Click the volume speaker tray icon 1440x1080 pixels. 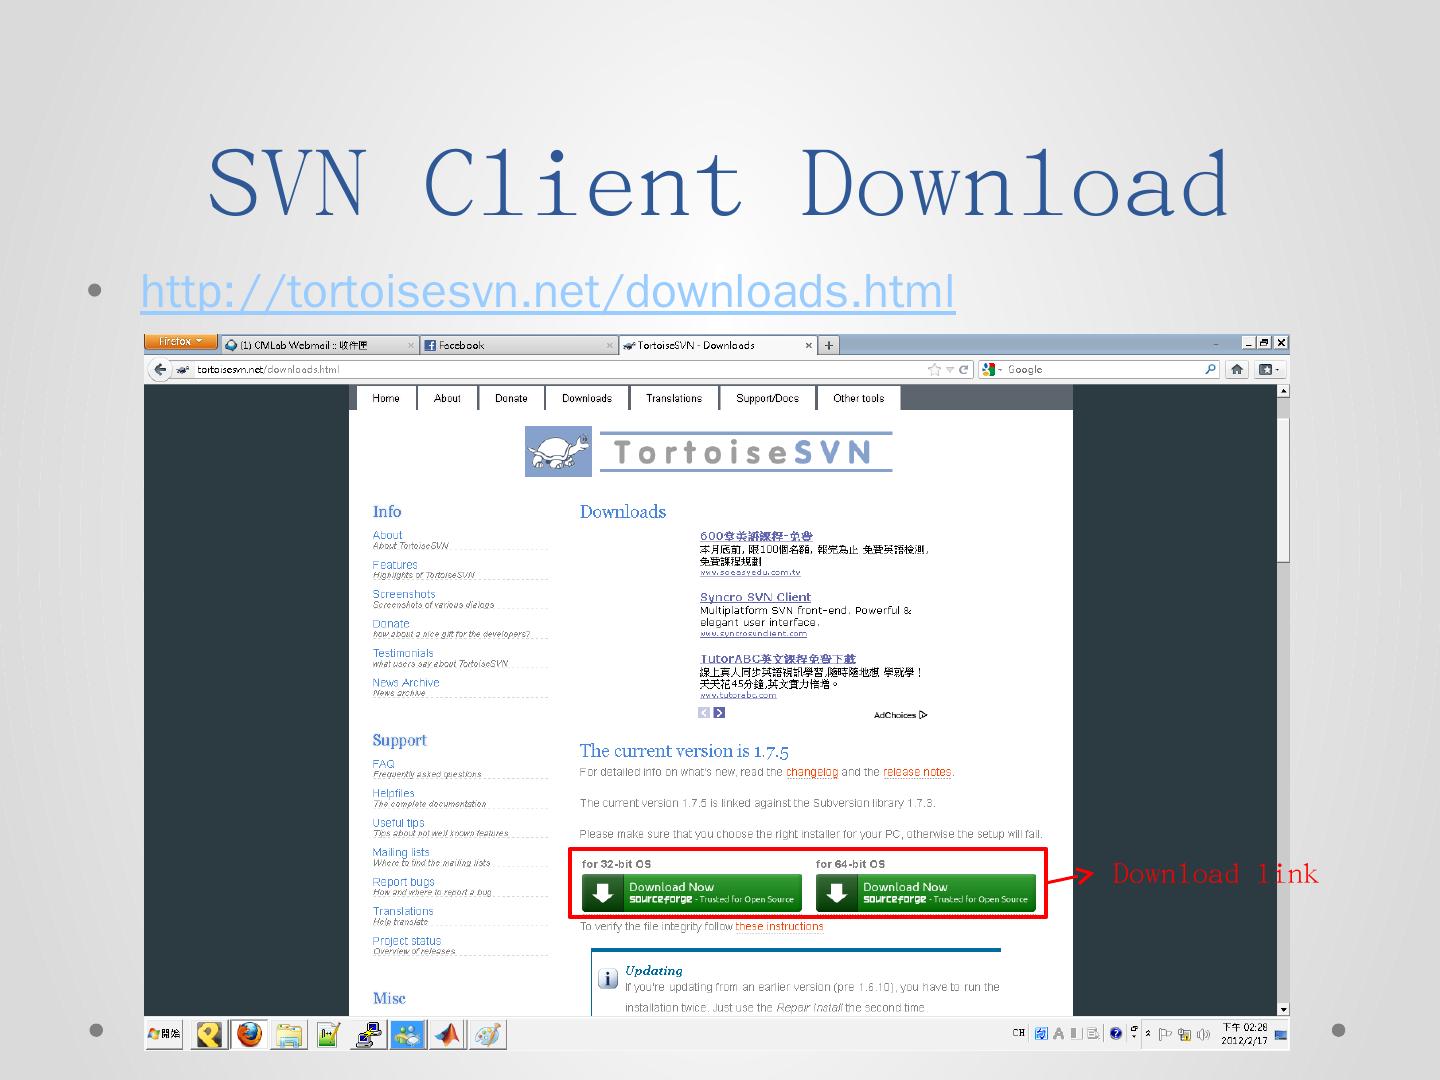point(1203,1034)
